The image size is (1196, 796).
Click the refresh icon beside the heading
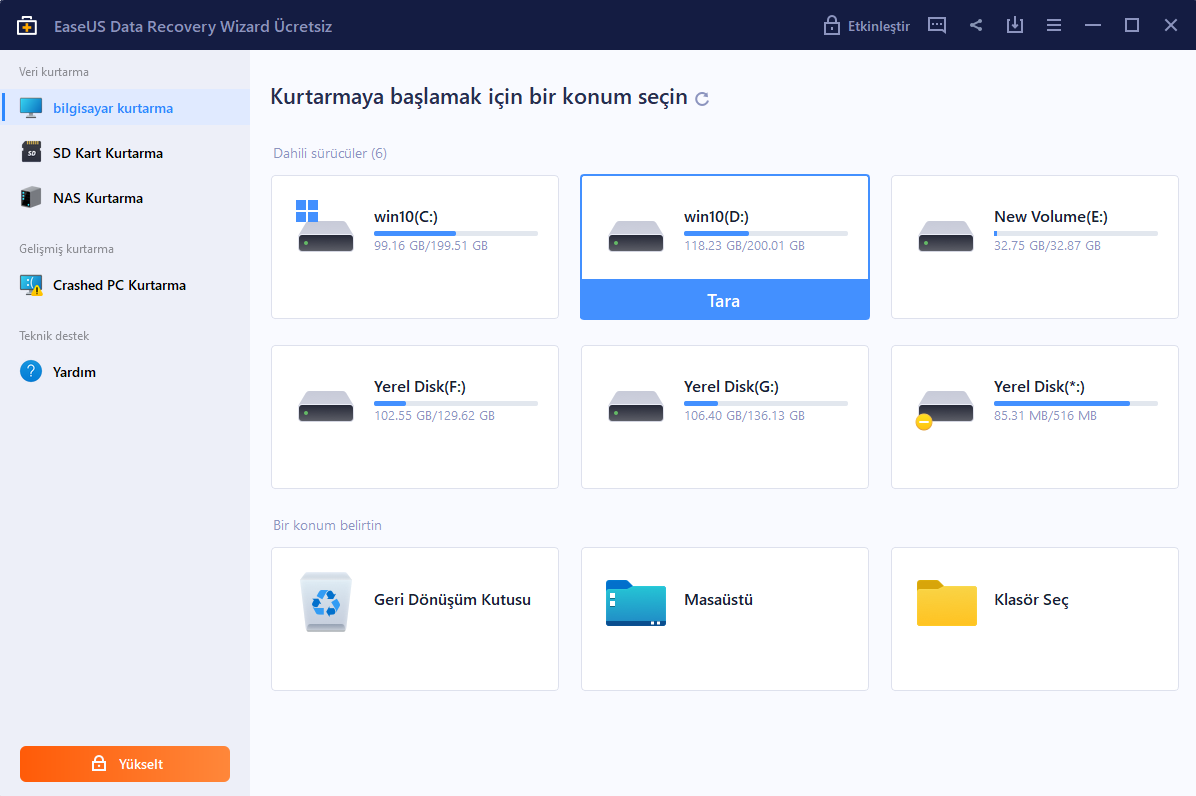[702, 99]
